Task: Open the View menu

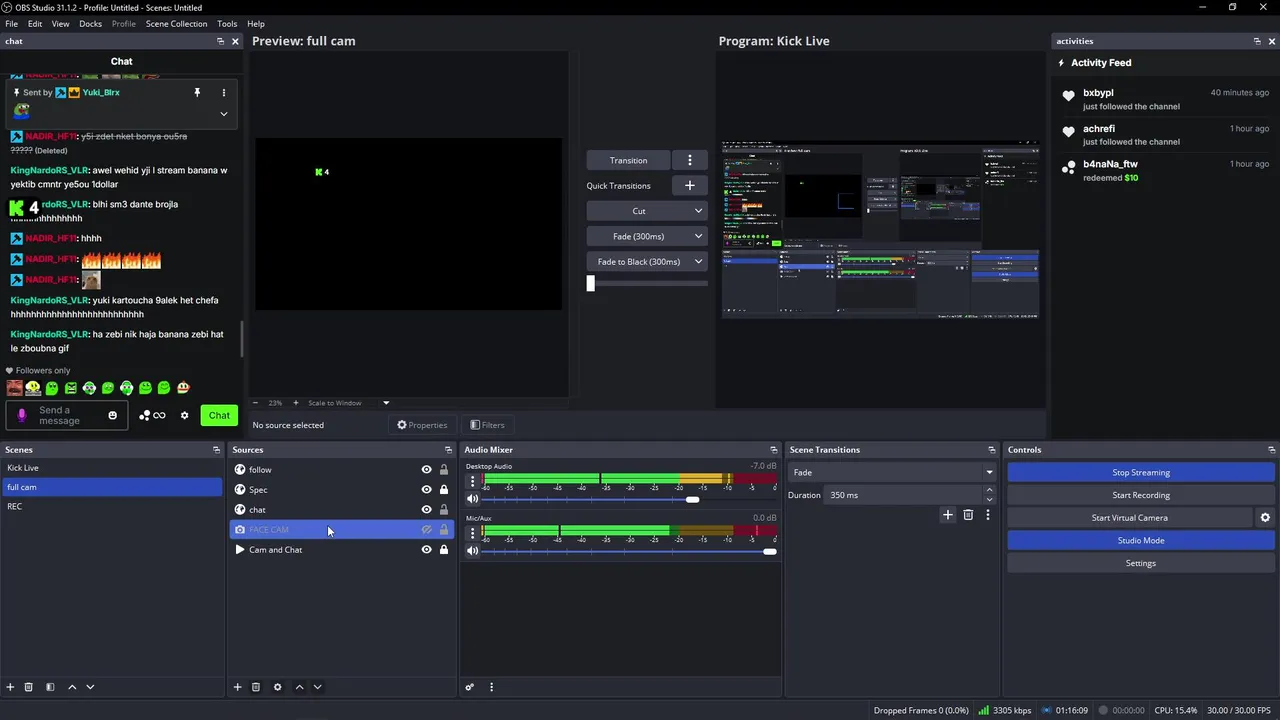Action: (x=60, y=24)
